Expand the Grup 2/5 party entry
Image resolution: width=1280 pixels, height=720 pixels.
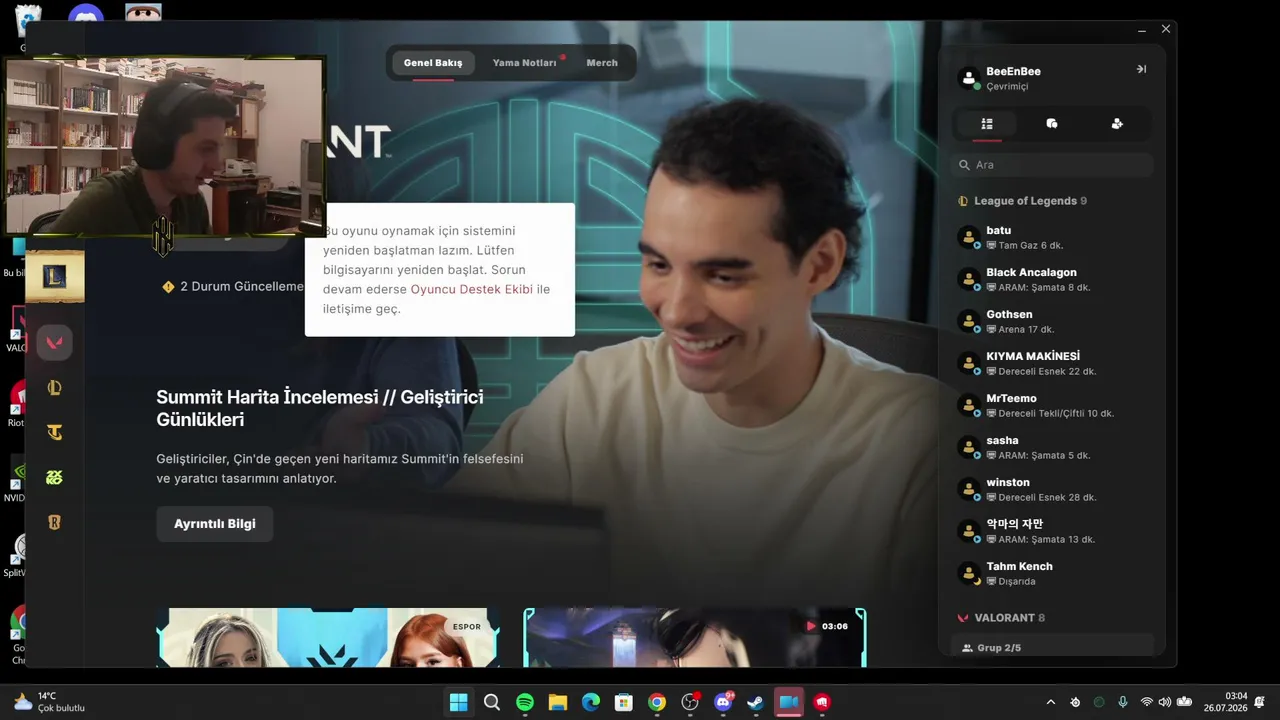pyautogui.click(x=1052, y=647)
